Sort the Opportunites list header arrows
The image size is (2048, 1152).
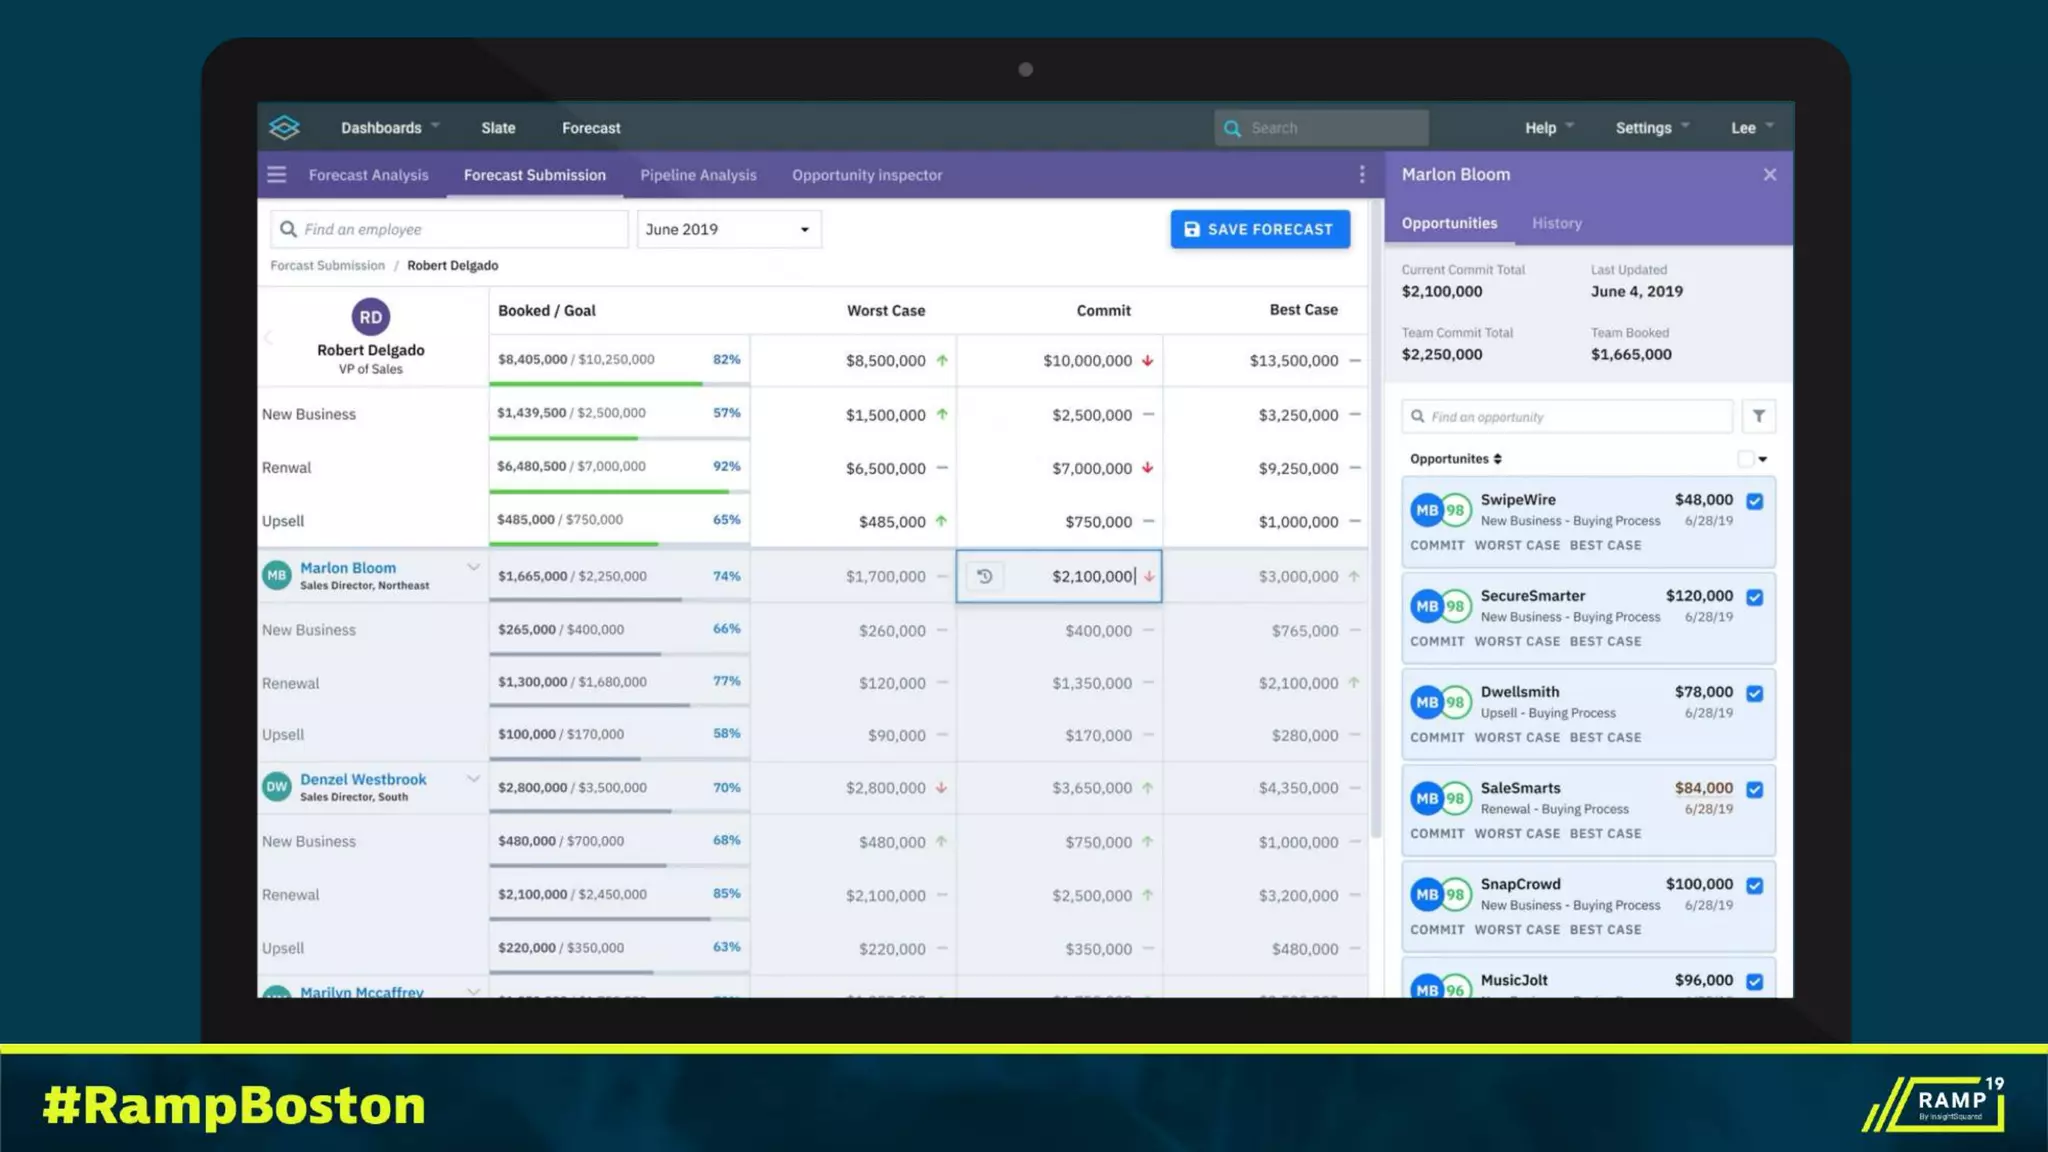coord(1497,459)
